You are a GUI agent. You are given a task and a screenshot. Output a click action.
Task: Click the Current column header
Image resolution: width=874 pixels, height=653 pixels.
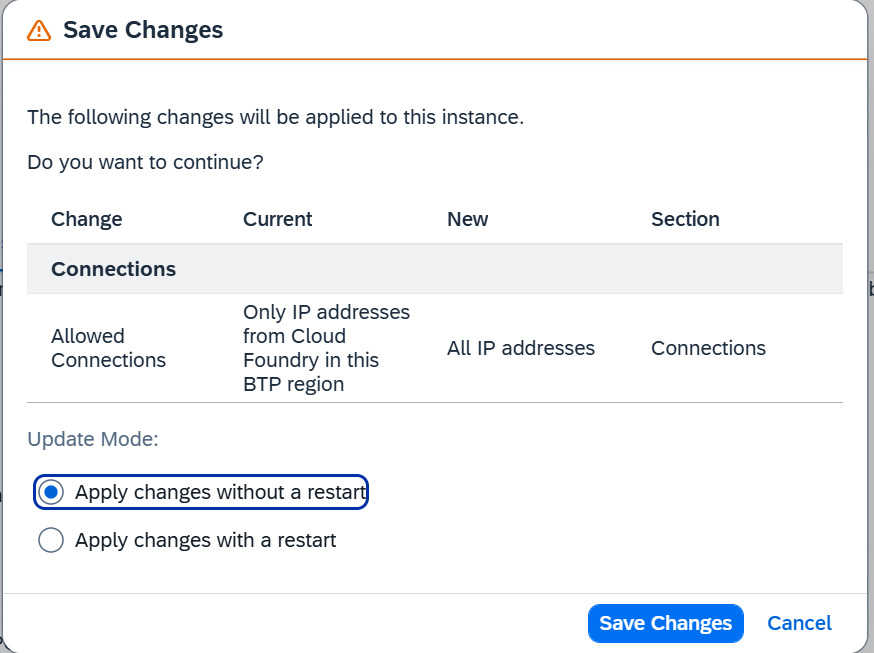278,219
